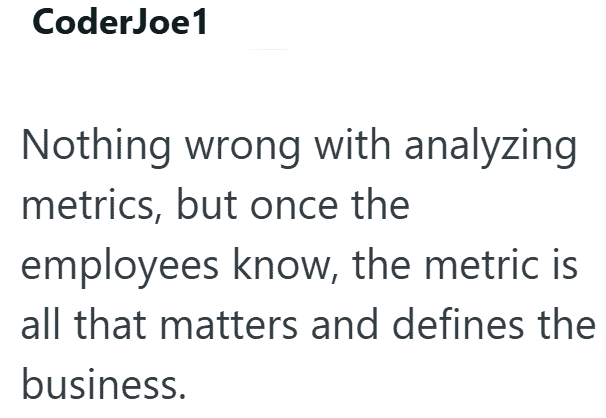Click the word "all" in the fourth line
Image resolution: width=606 pixels, height=418 pixels.
pos(41,323)
